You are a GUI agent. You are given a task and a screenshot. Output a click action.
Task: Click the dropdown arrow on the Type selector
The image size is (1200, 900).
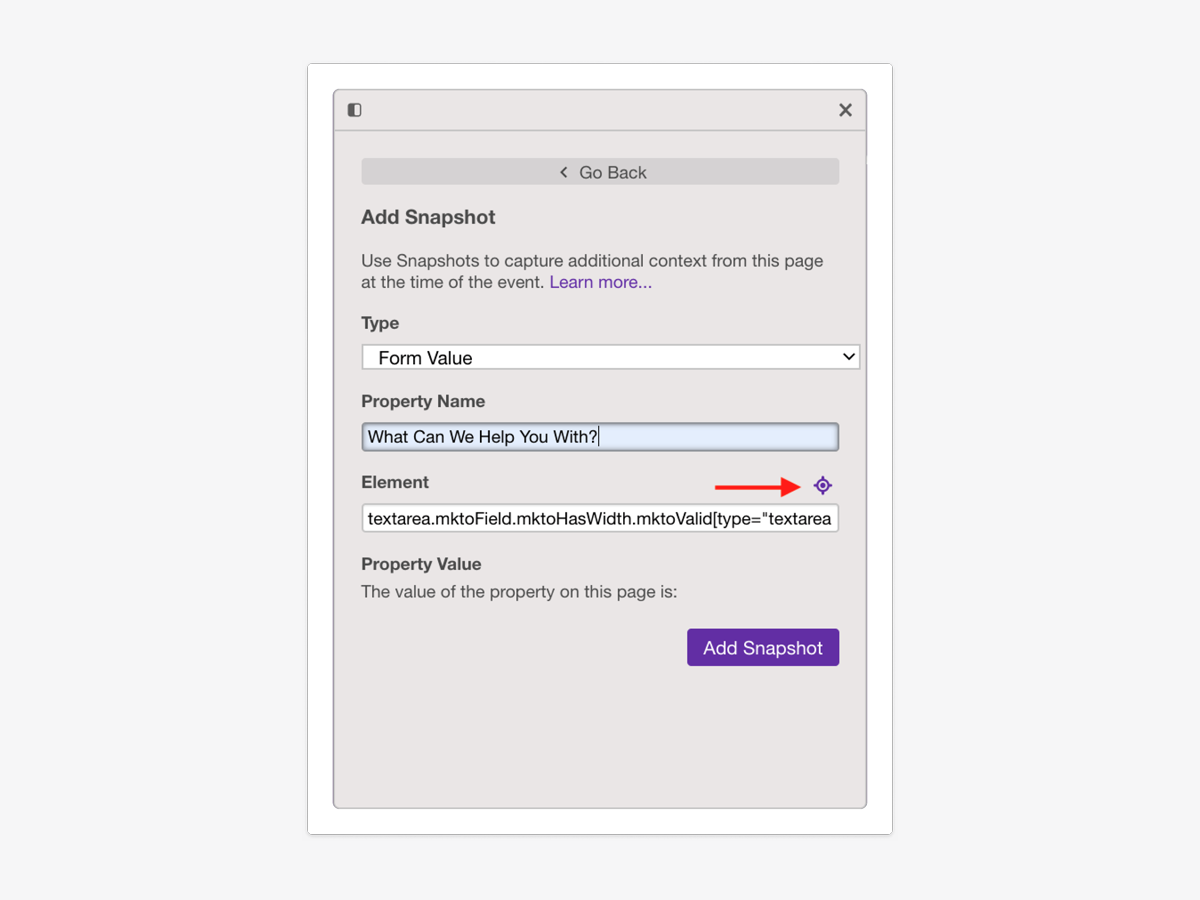849,357
